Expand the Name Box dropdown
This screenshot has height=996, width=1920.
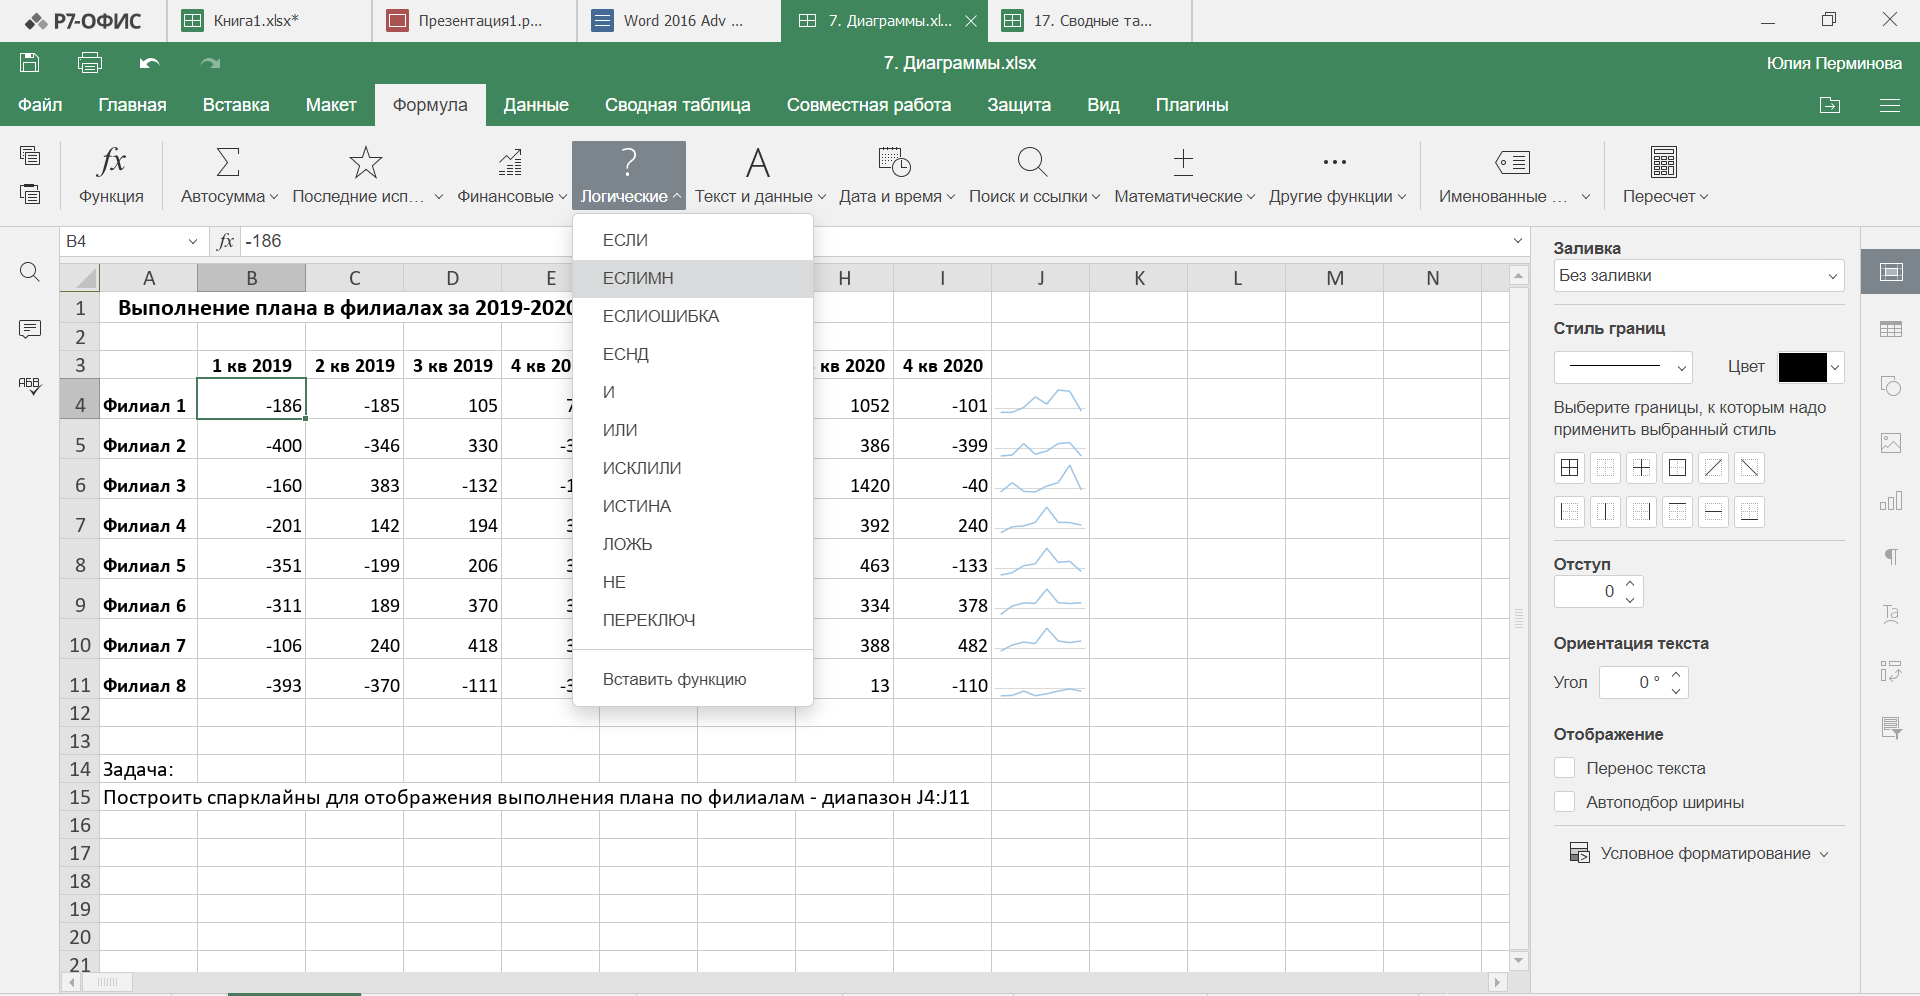tap(192, 241)
